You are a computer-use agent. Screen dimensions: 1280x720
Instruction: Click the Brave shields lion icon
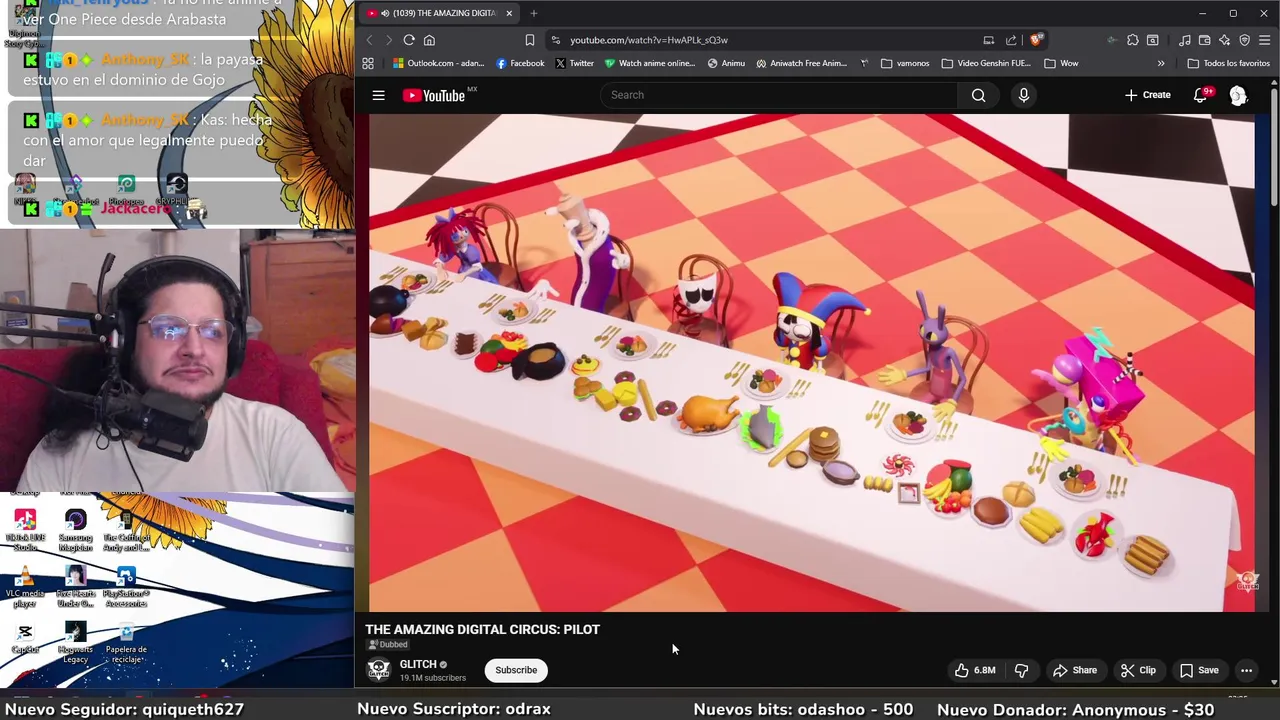(x=1036, y=40)
